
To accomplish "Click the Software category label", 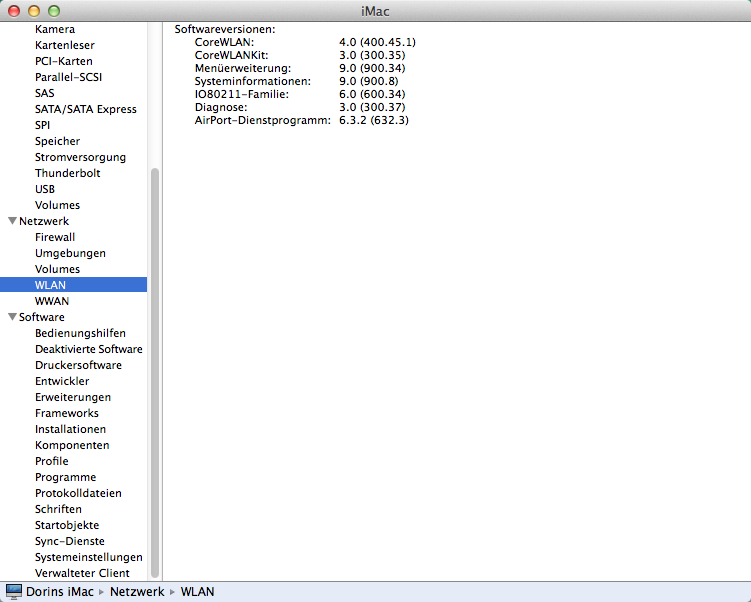I will tap(42, 317).
